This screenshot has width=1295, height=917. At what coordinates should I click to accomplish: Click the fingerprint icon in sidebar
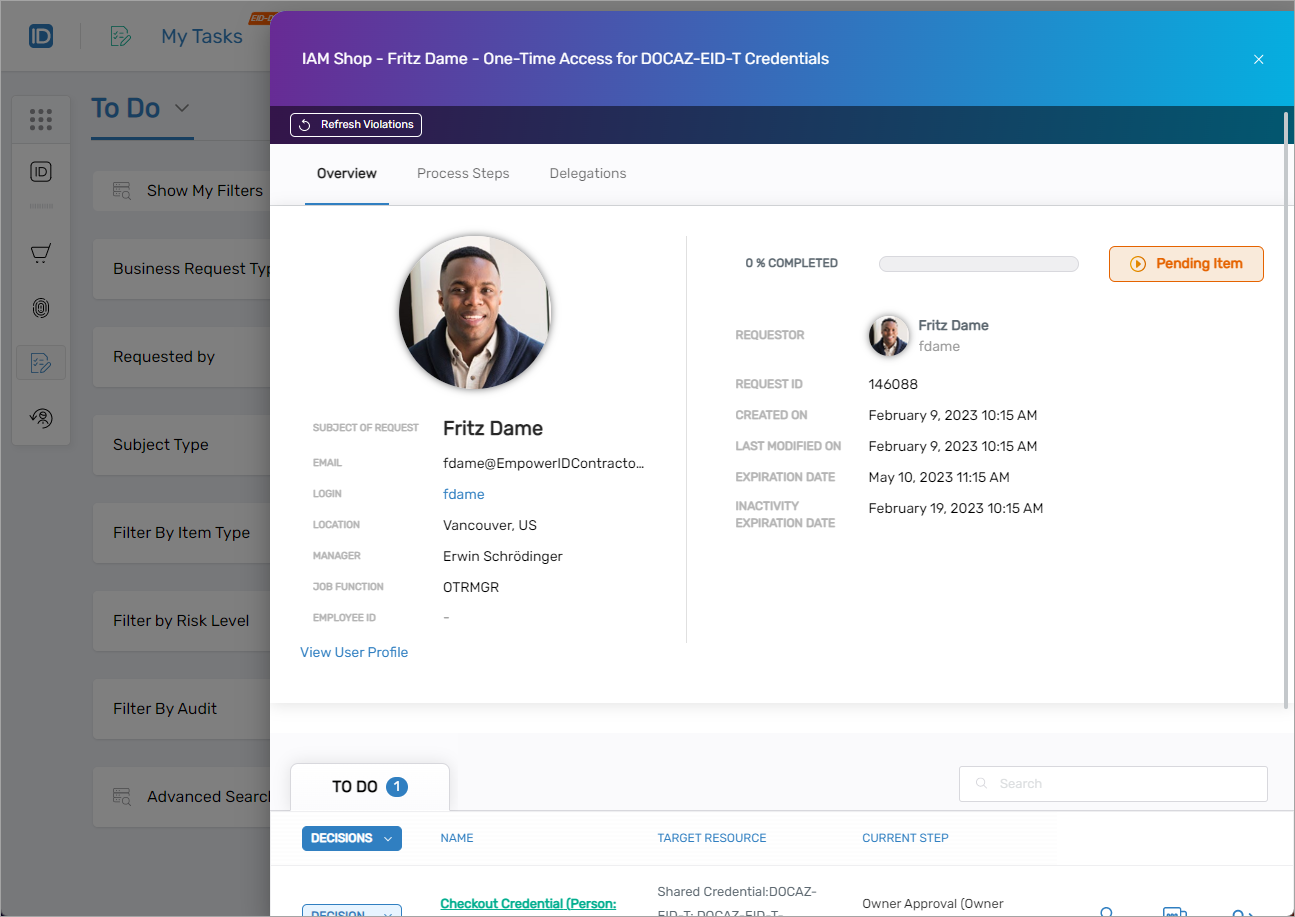[x=41, y=308]
